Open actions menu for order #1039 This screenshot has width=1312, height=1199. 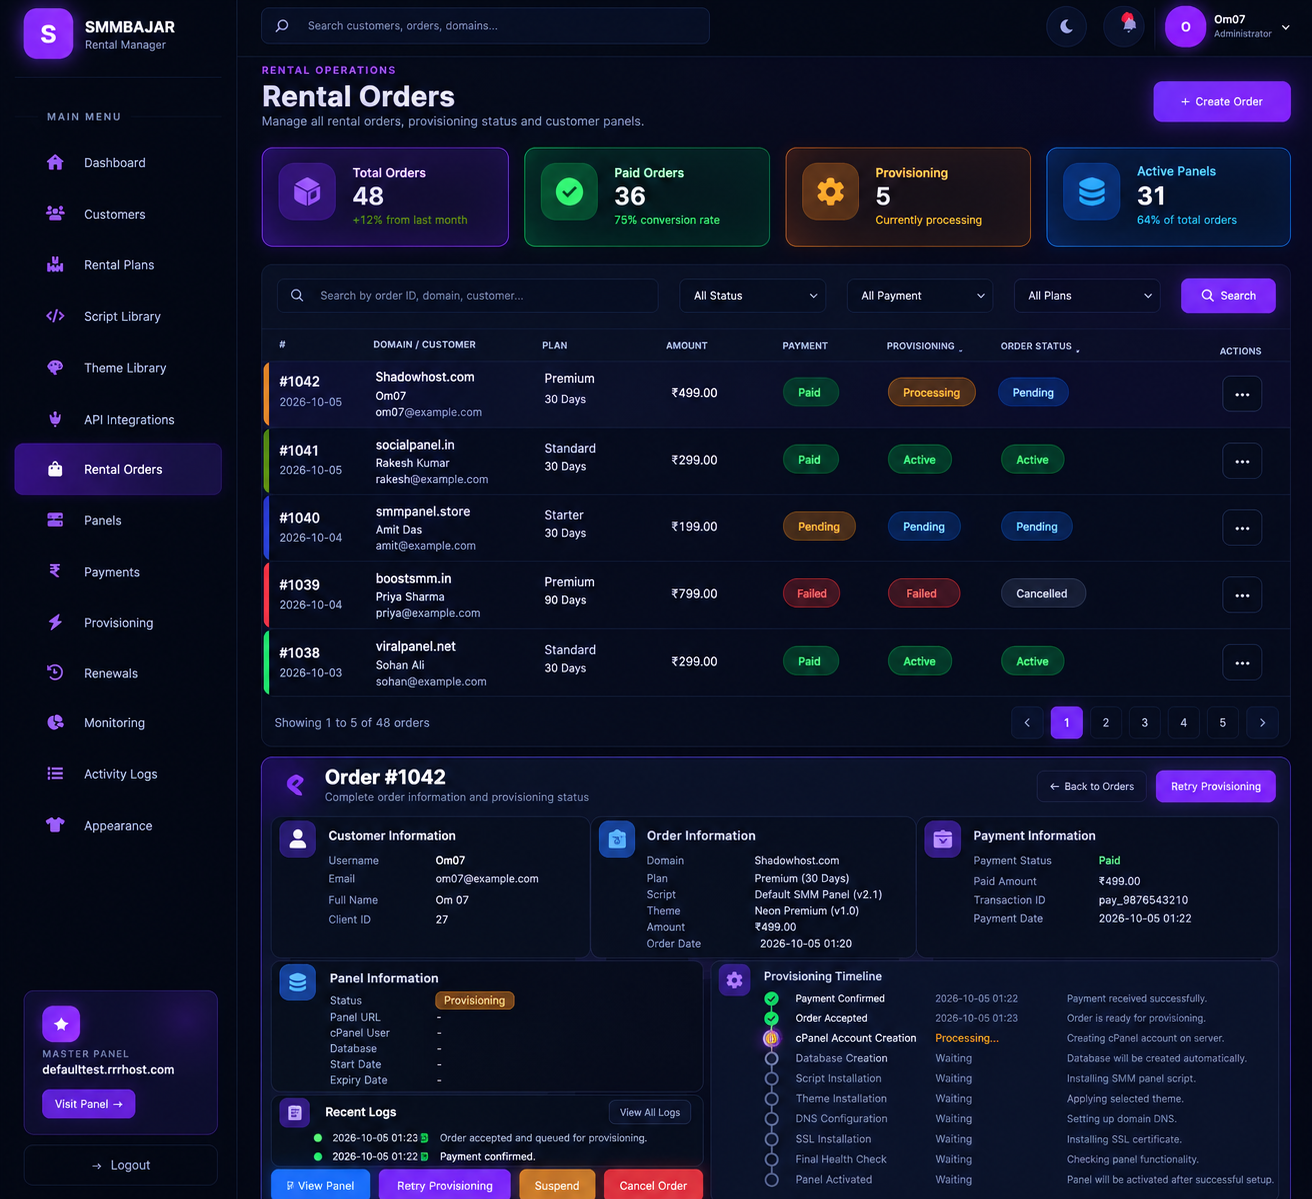(1242, 595)
